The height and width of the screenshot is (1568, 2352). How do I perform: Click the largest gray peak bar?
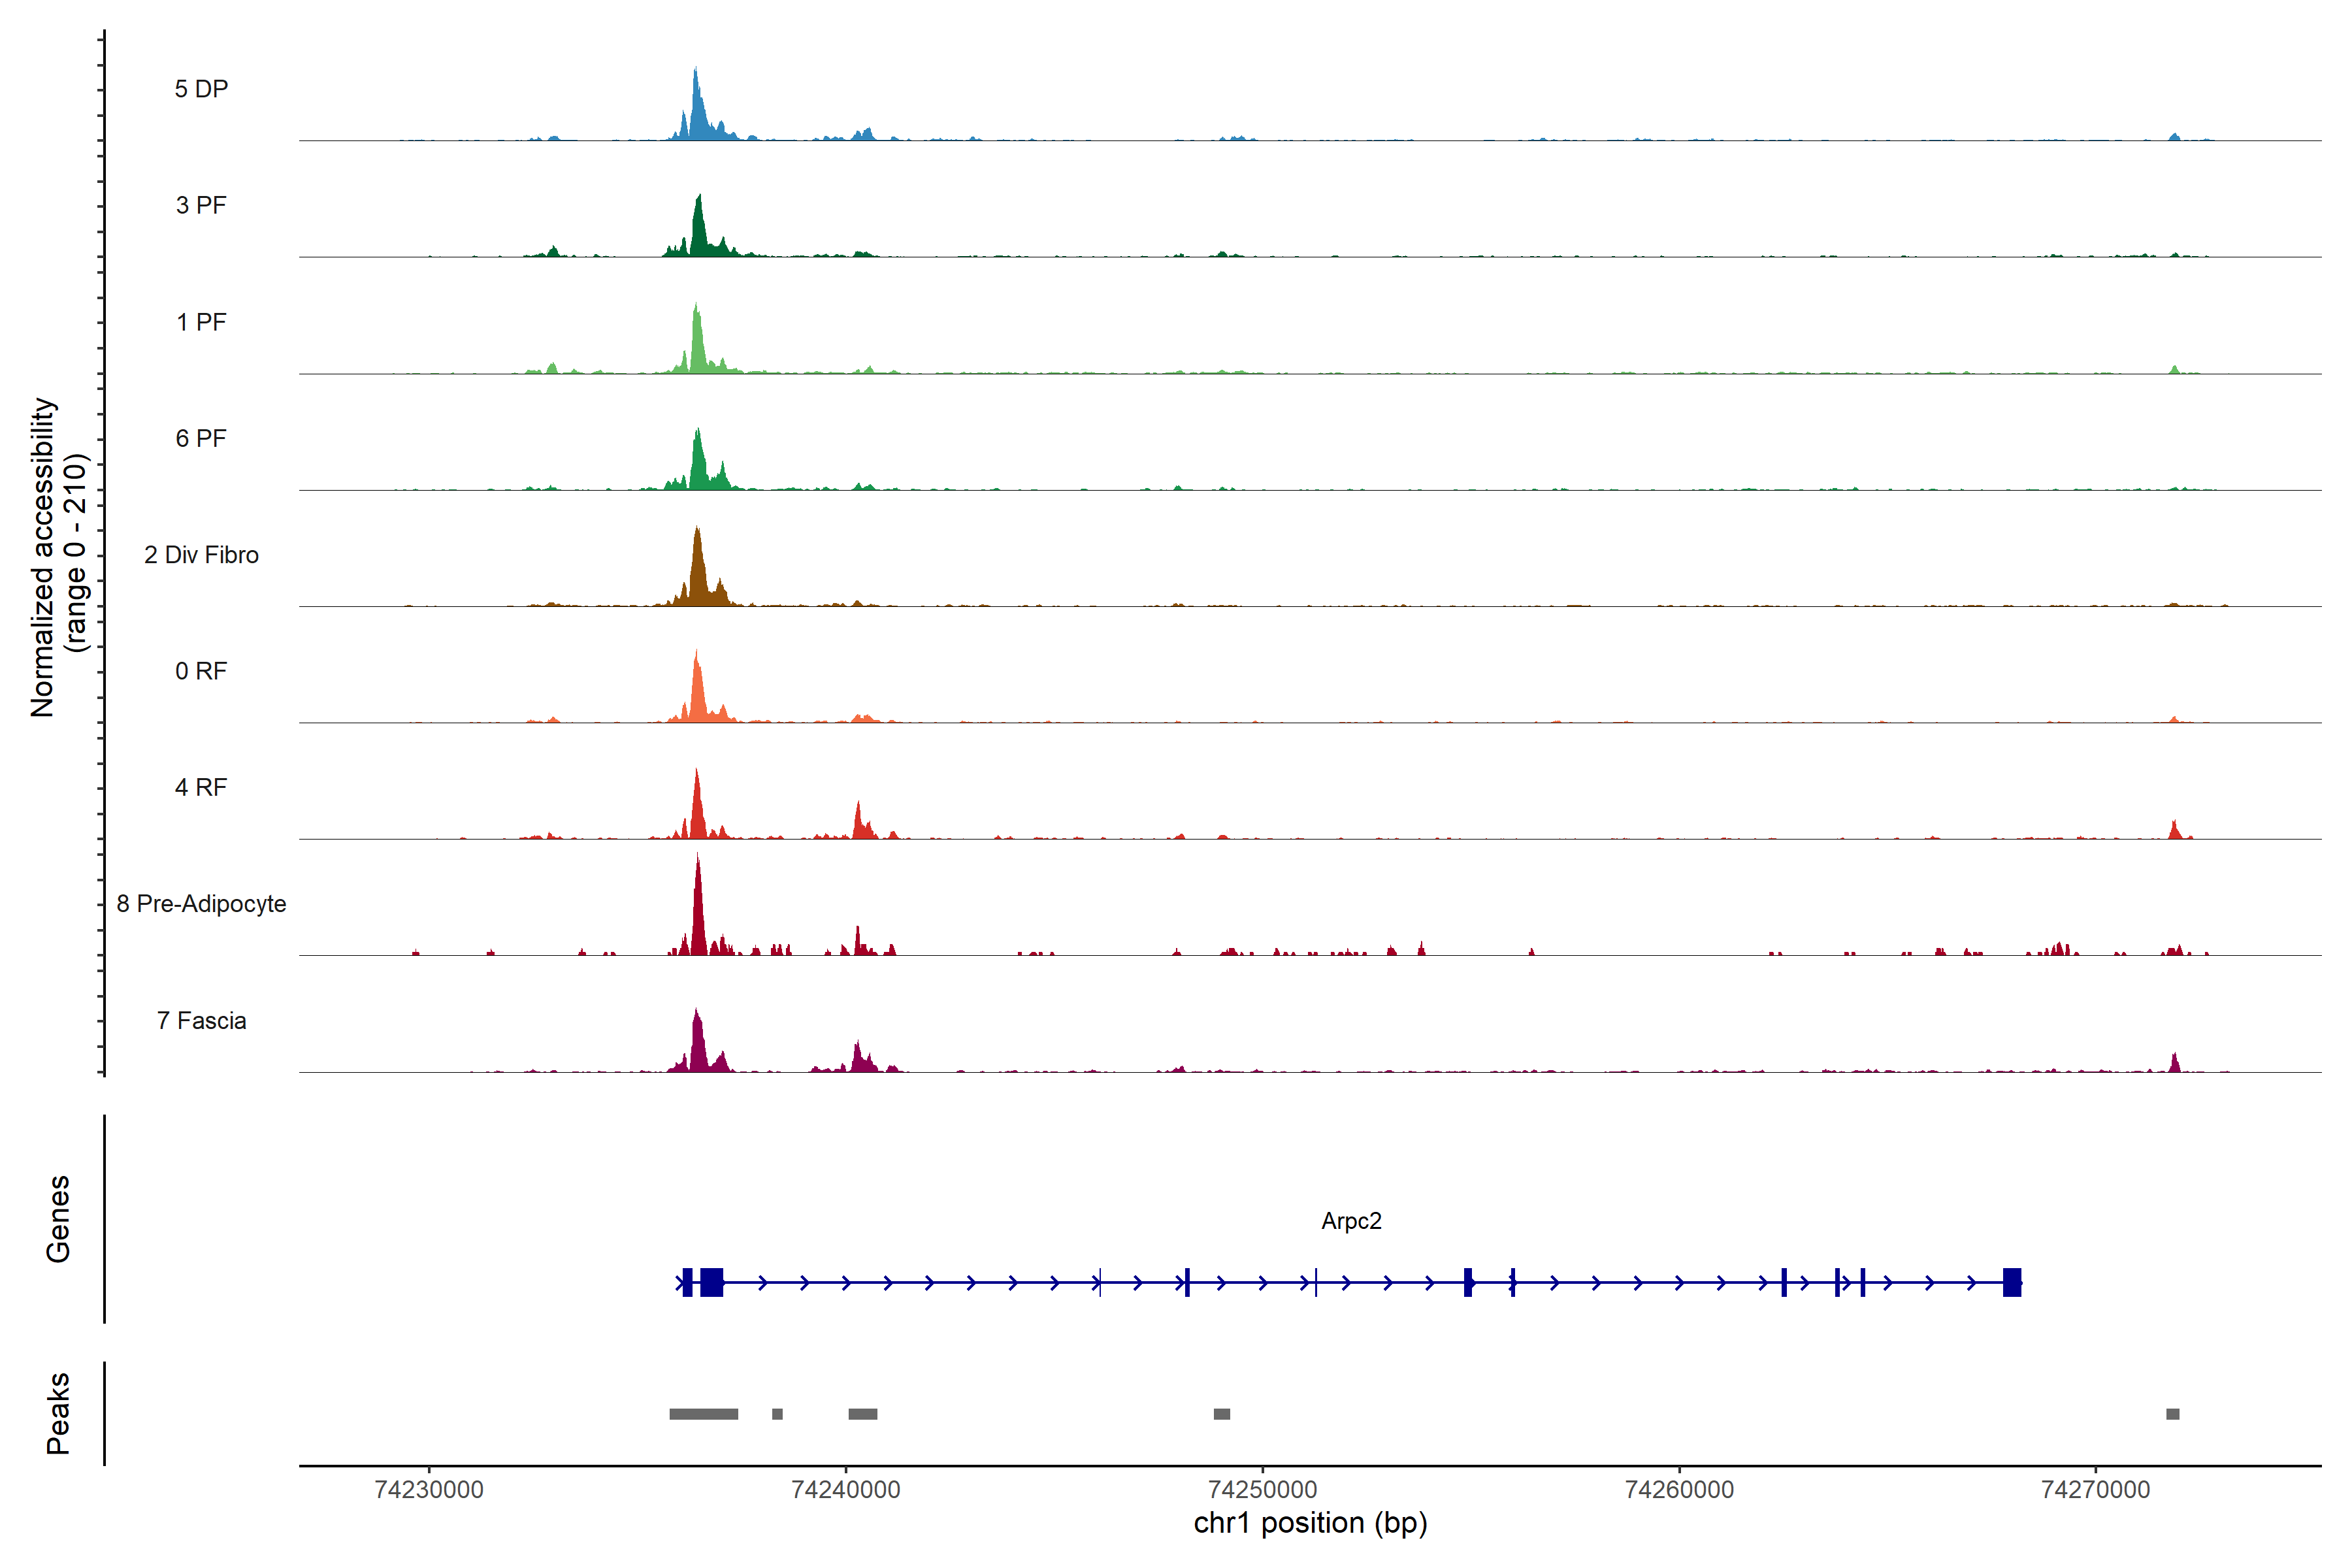(703, 1414)
